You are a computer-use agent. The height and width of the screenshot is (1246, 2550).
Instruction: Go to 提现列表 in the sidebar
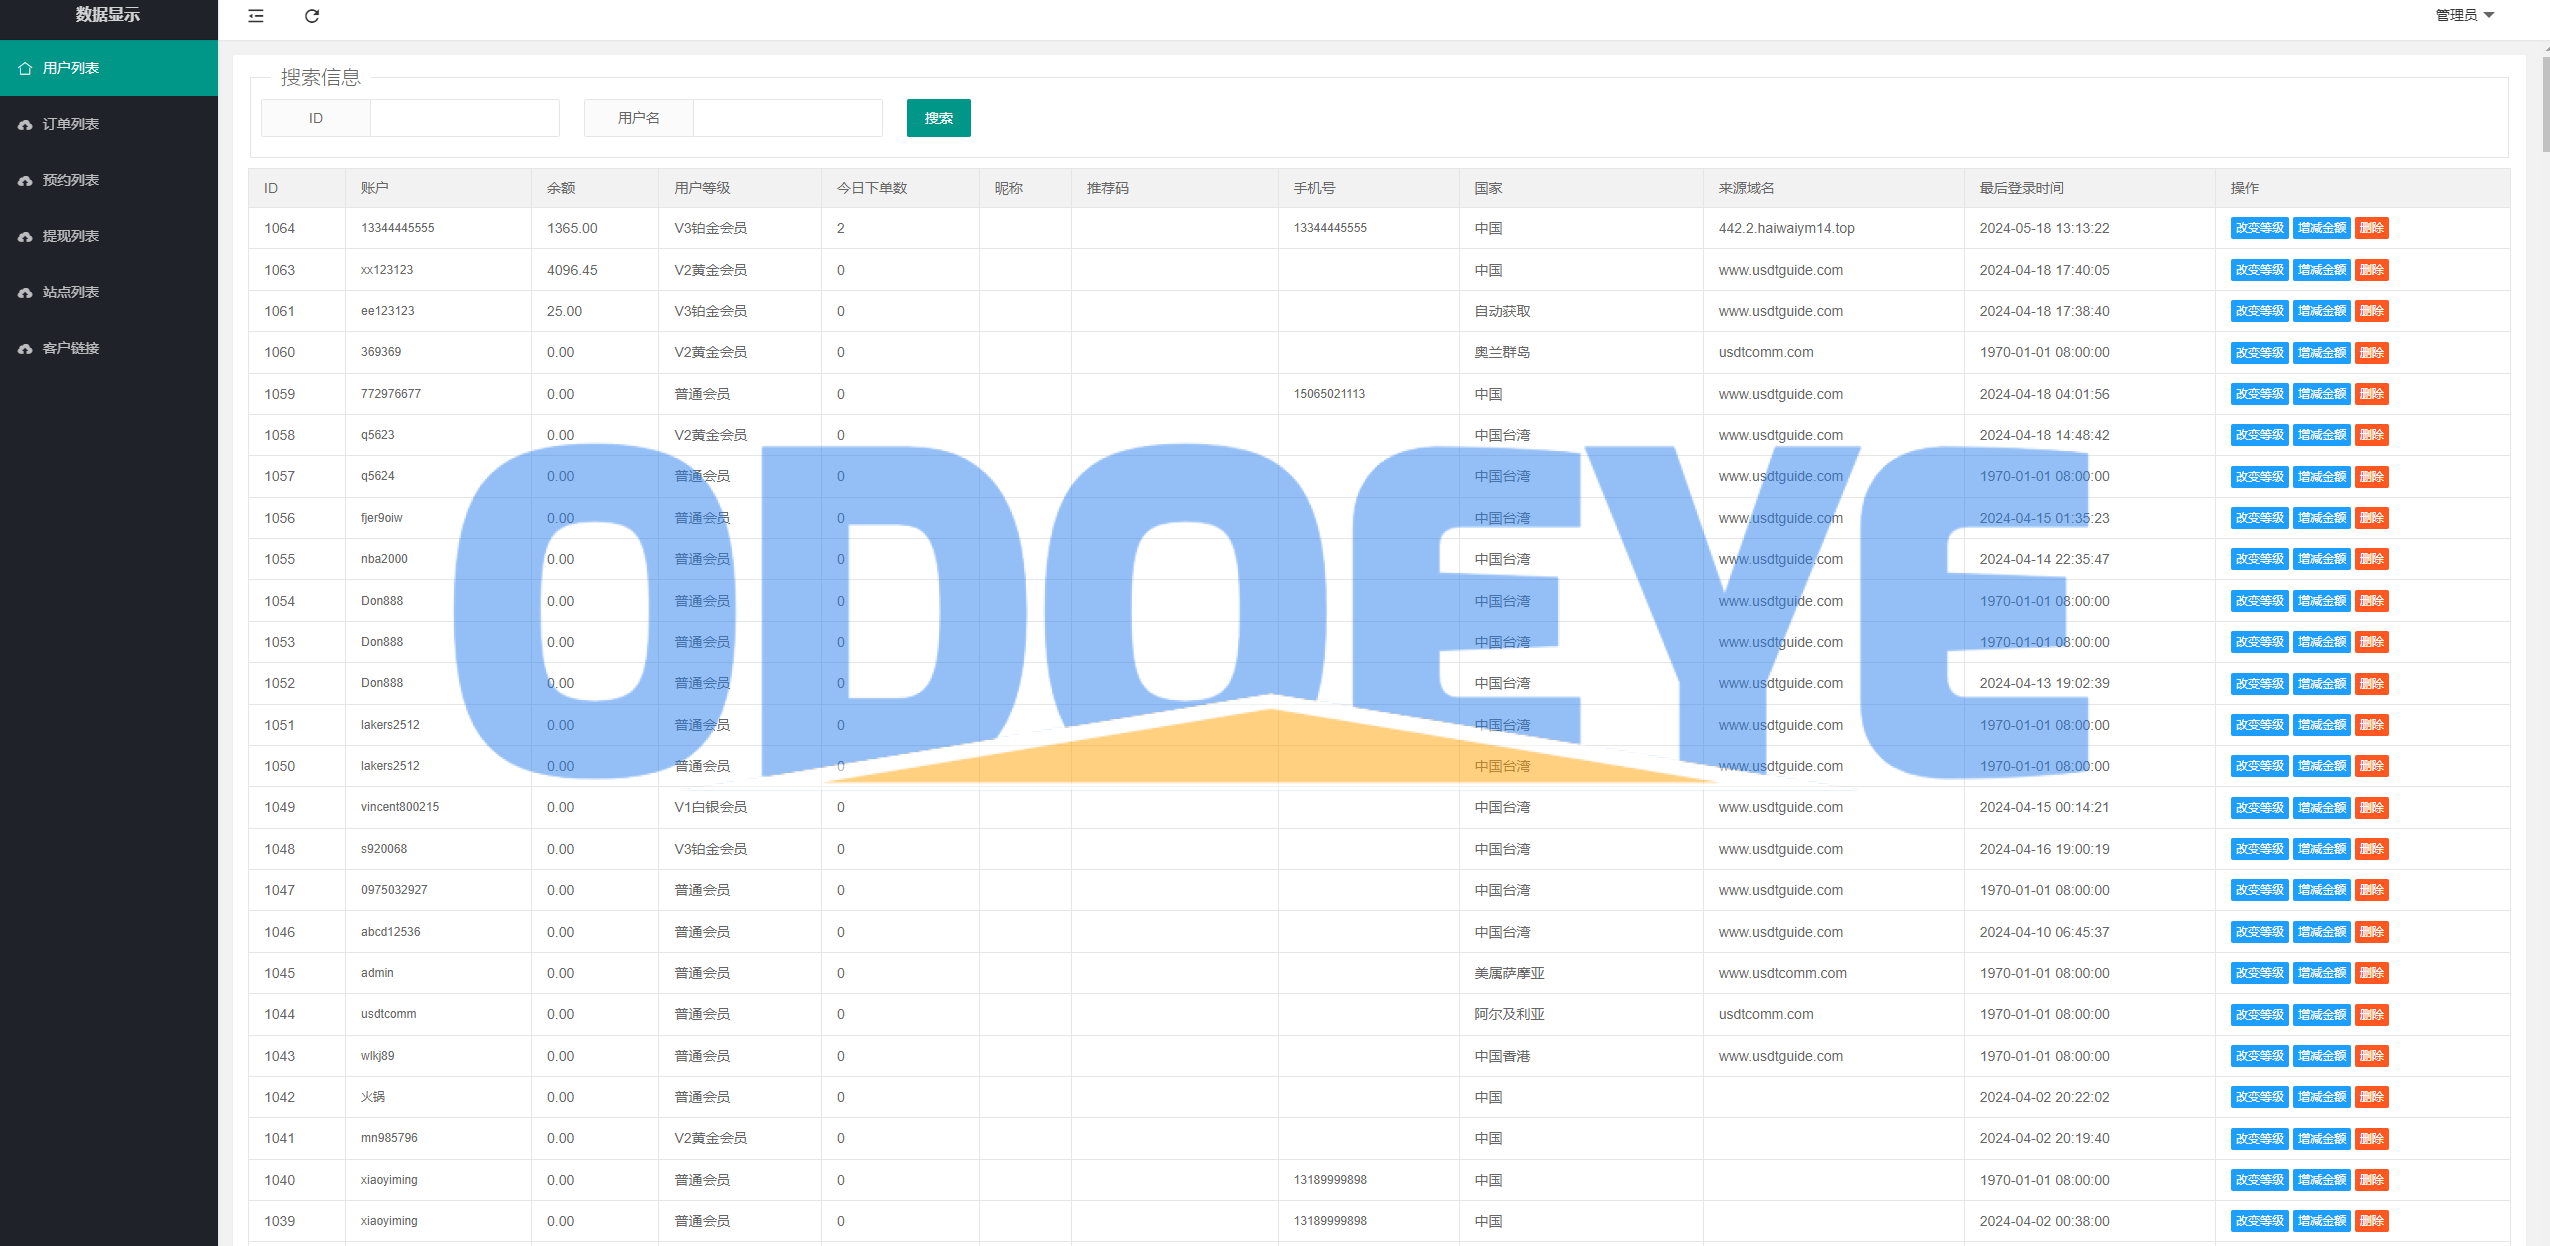pos(109,236)
